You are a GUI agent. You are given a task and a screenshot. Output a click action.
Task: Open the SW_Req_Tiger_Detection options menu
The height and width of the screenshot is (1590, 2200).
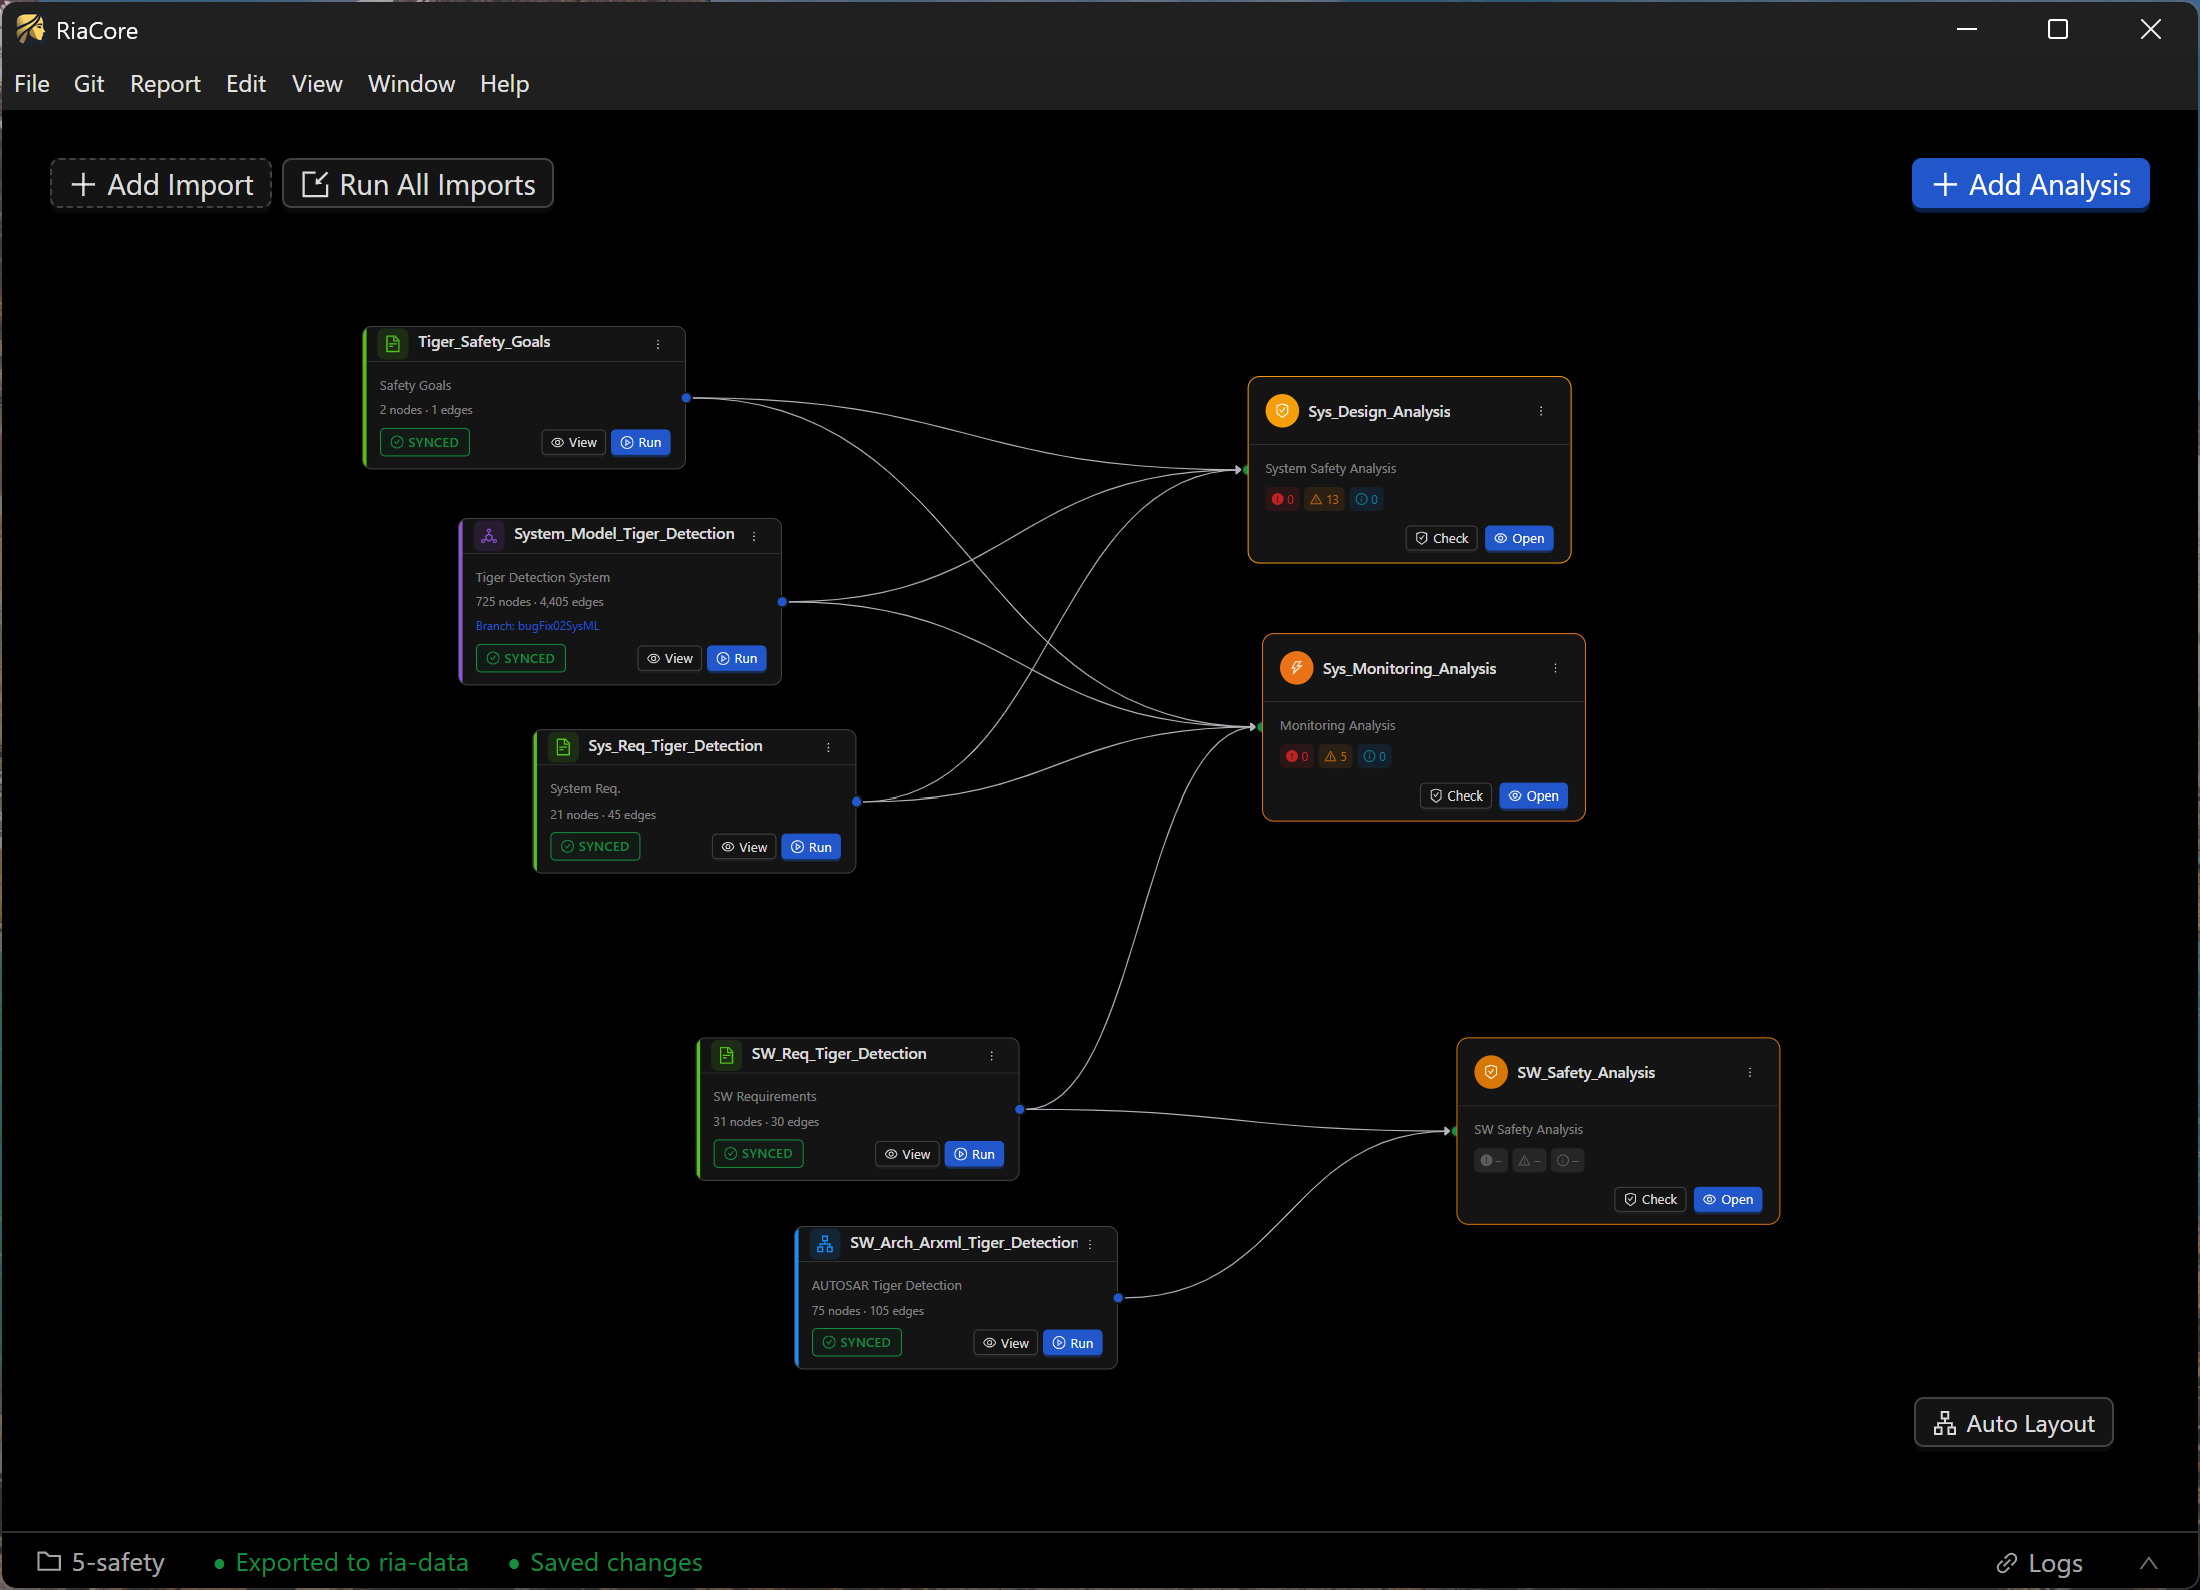tap(992, 1056)
